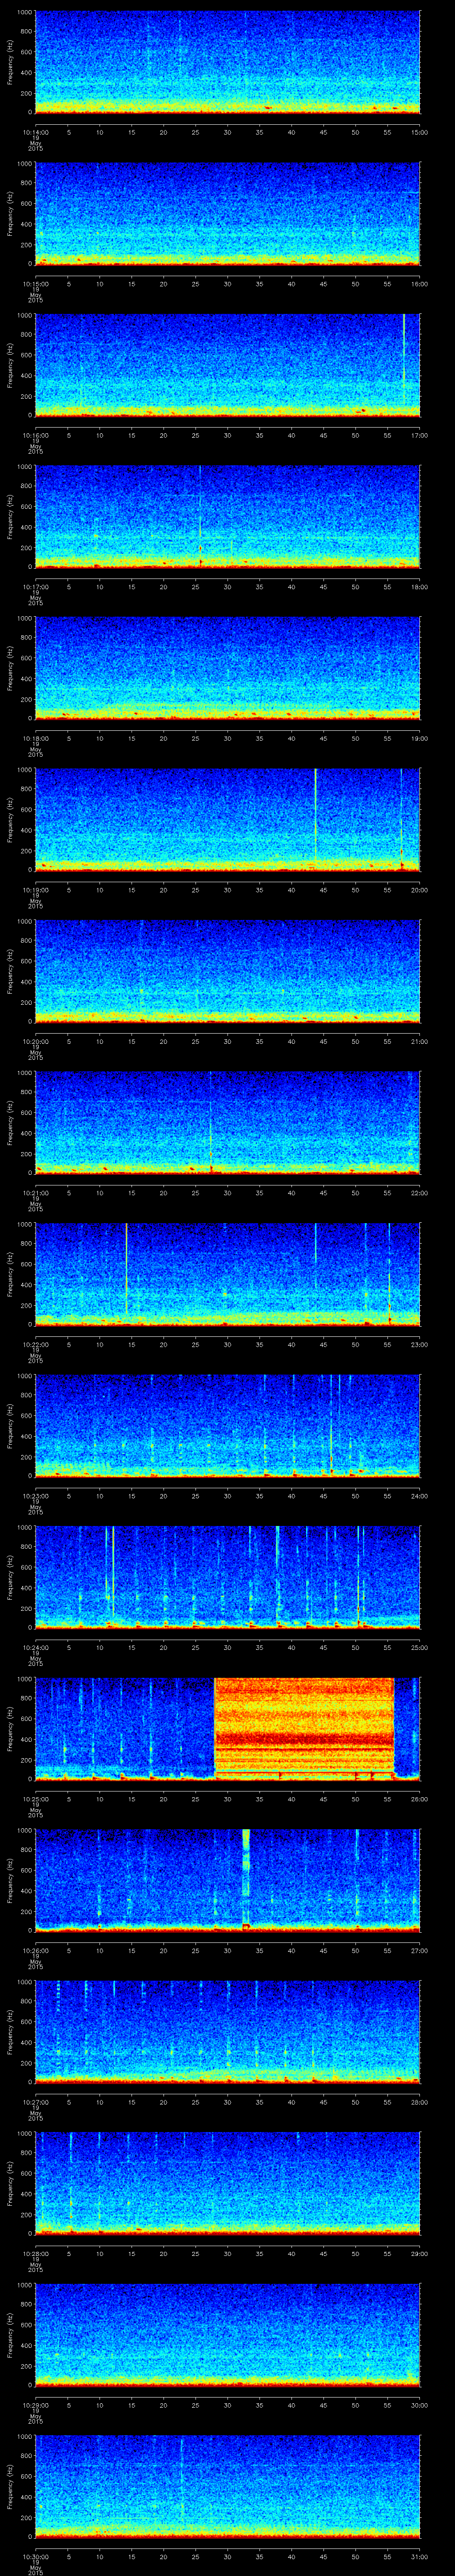Click the 10:16:00 start time label
Image resolution: width=455 pixels, height=2576 pixels.
(35, 435)
